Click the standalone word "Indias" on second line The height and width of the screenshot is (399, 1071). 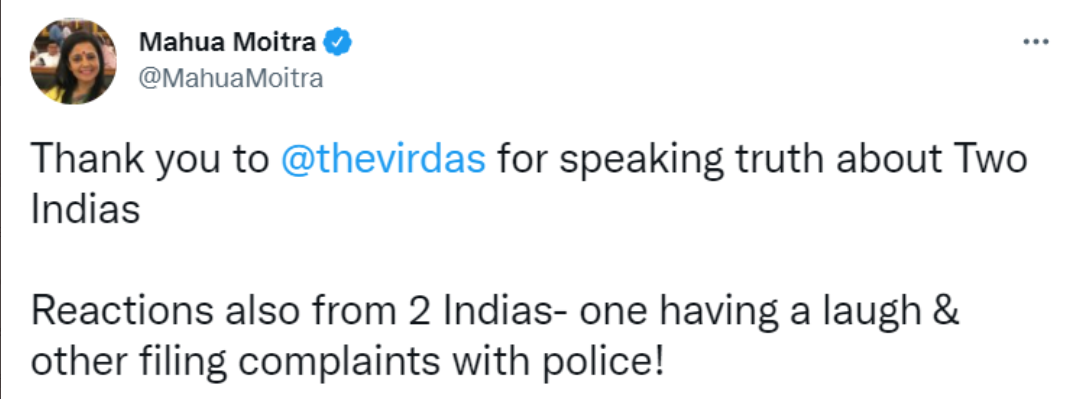point(85,210)
